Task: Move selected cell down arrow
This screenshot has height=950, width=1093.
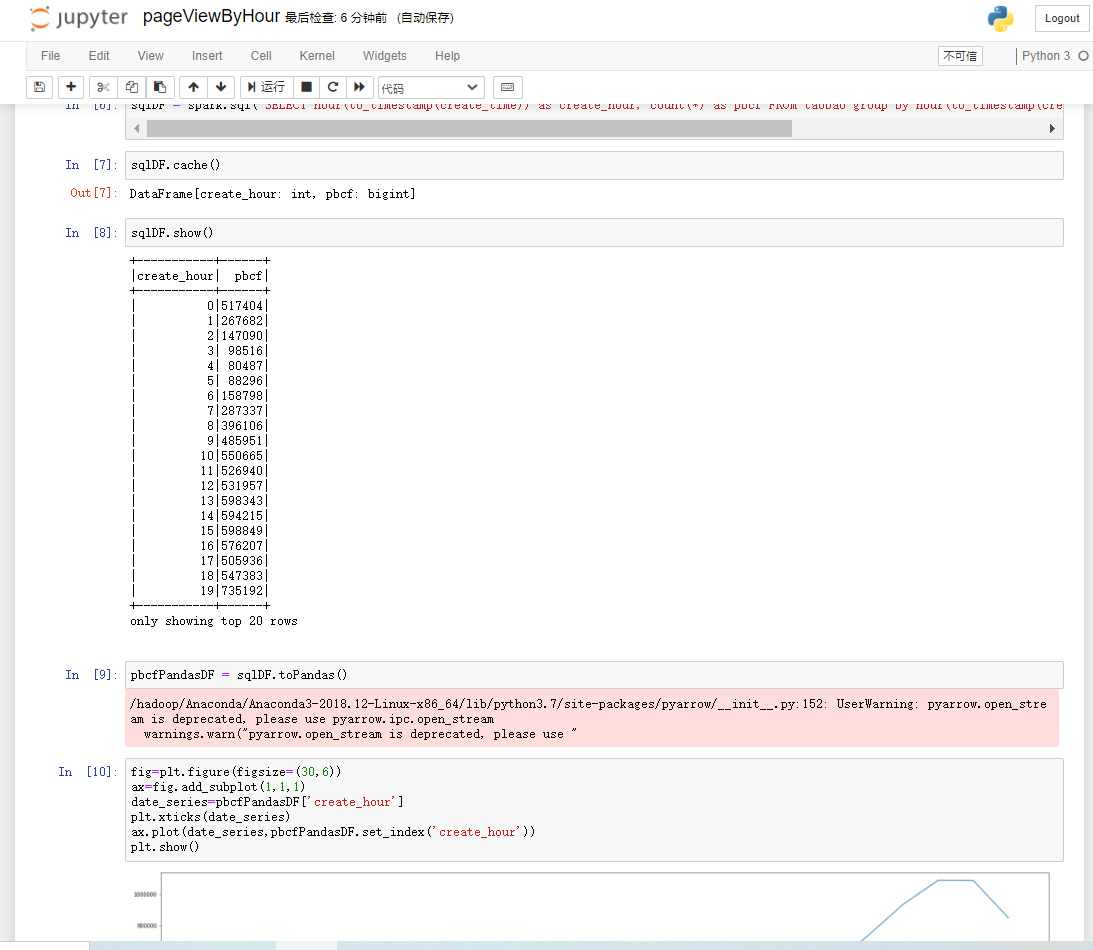Action: [221, 87]
